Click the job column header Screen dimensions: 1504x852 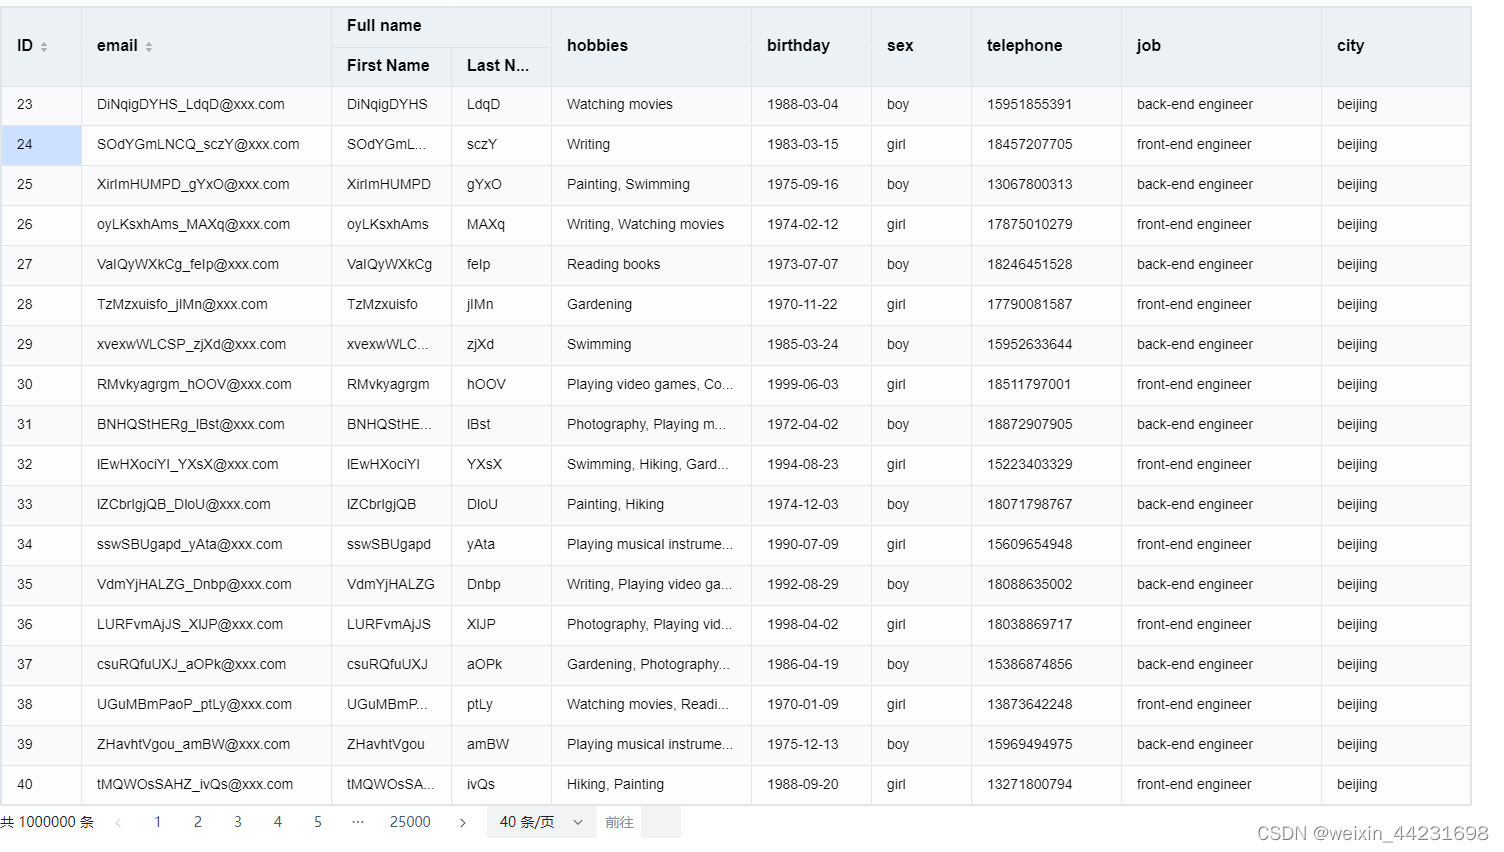pyautogui.click(x=1221, y=46)
